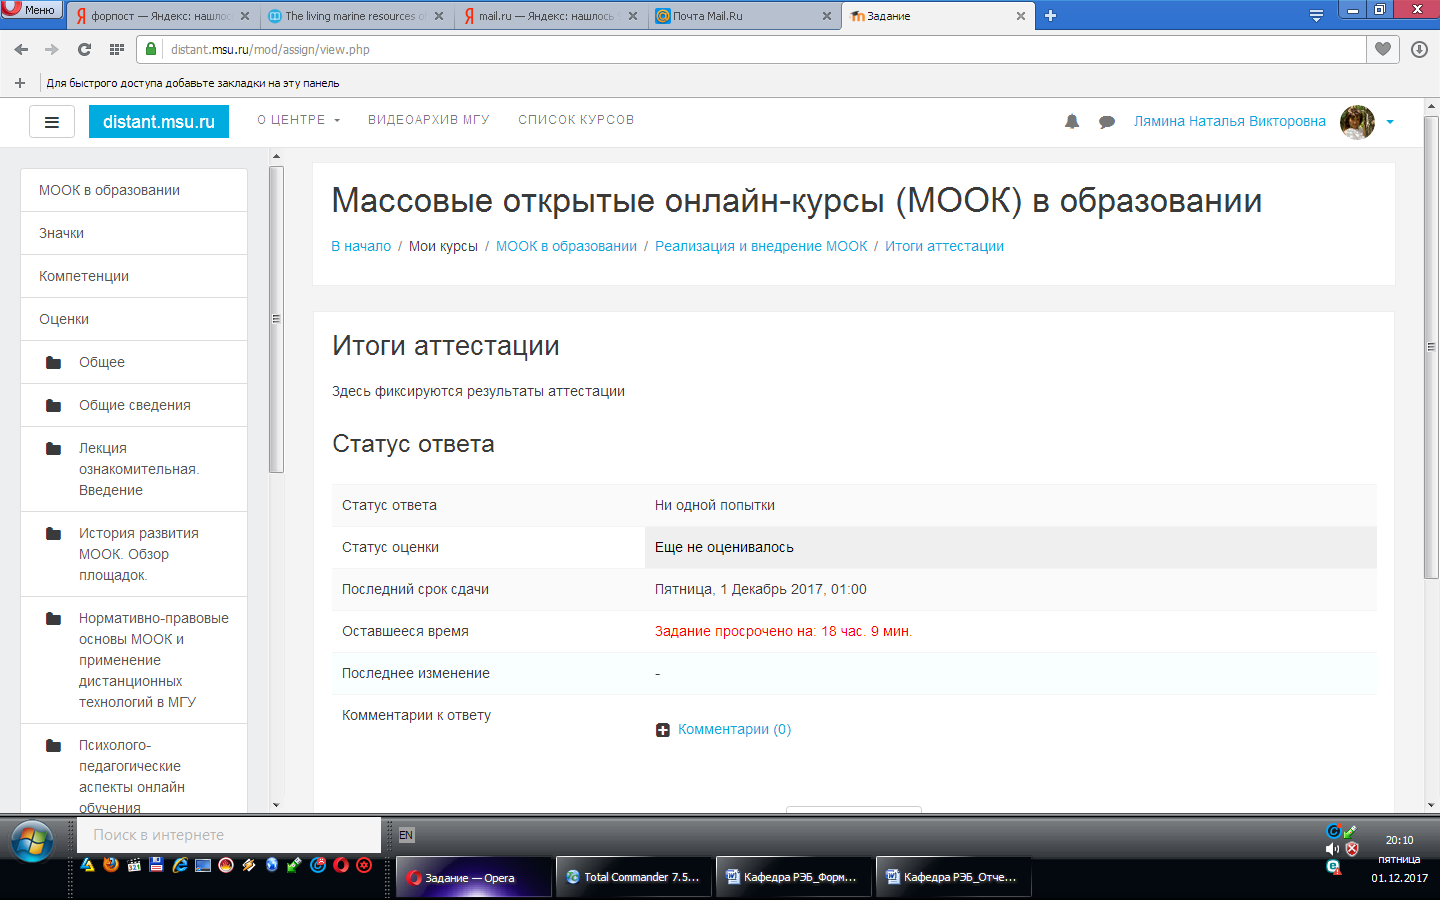Open the Общие сведения sidebar folder
The height and width of the screenshot is (900, 1440).
[x=134, y=405]
